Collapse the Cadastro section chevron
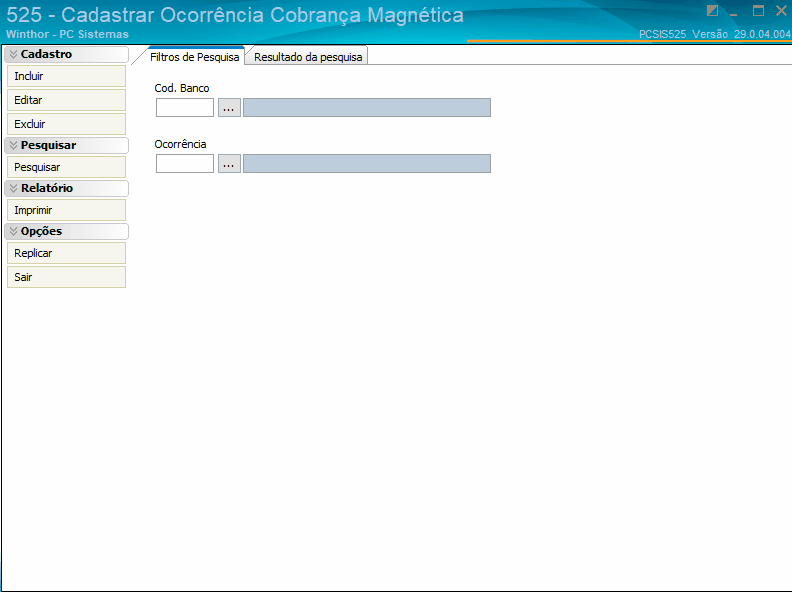This screenshot has height=592, width=792. [14, 54]
